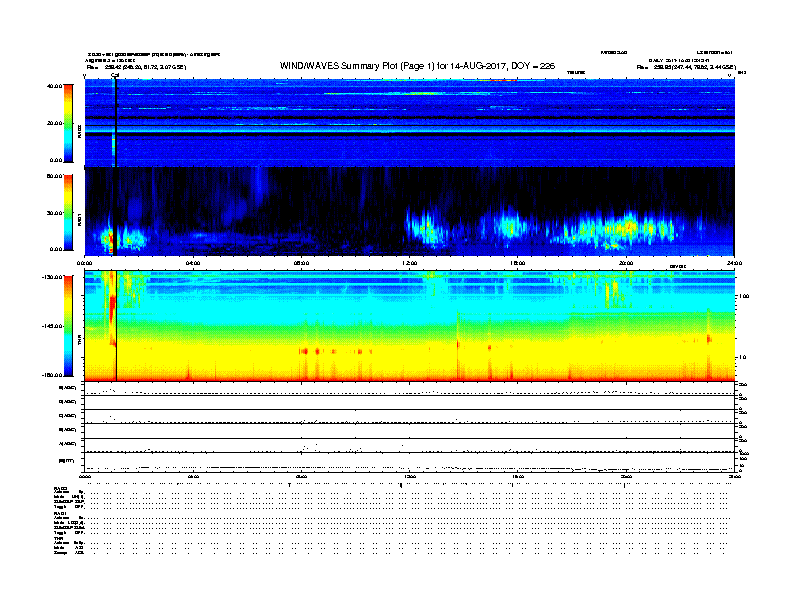Click the 100 frequency label right of TNR
Screen dimensions: 792x612
744,296
